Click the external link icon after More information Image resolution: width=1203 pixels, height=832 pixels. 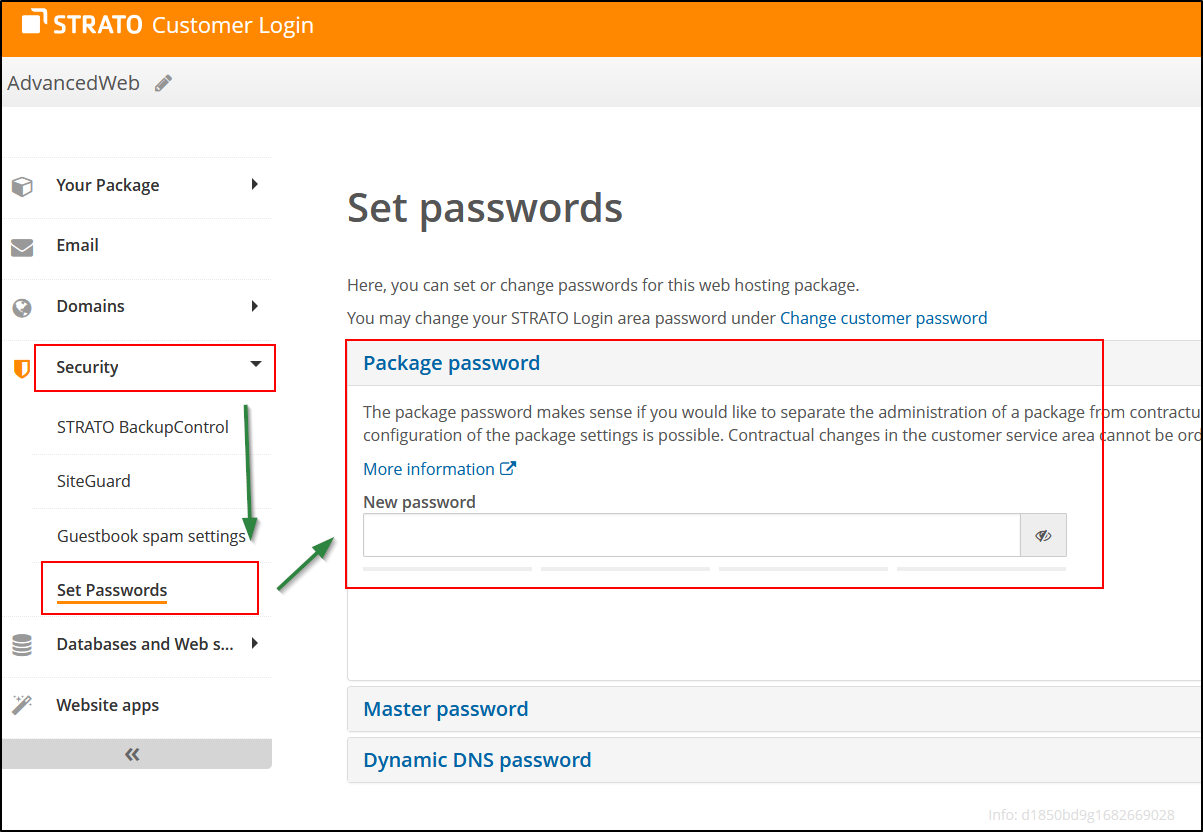point(508,468)
